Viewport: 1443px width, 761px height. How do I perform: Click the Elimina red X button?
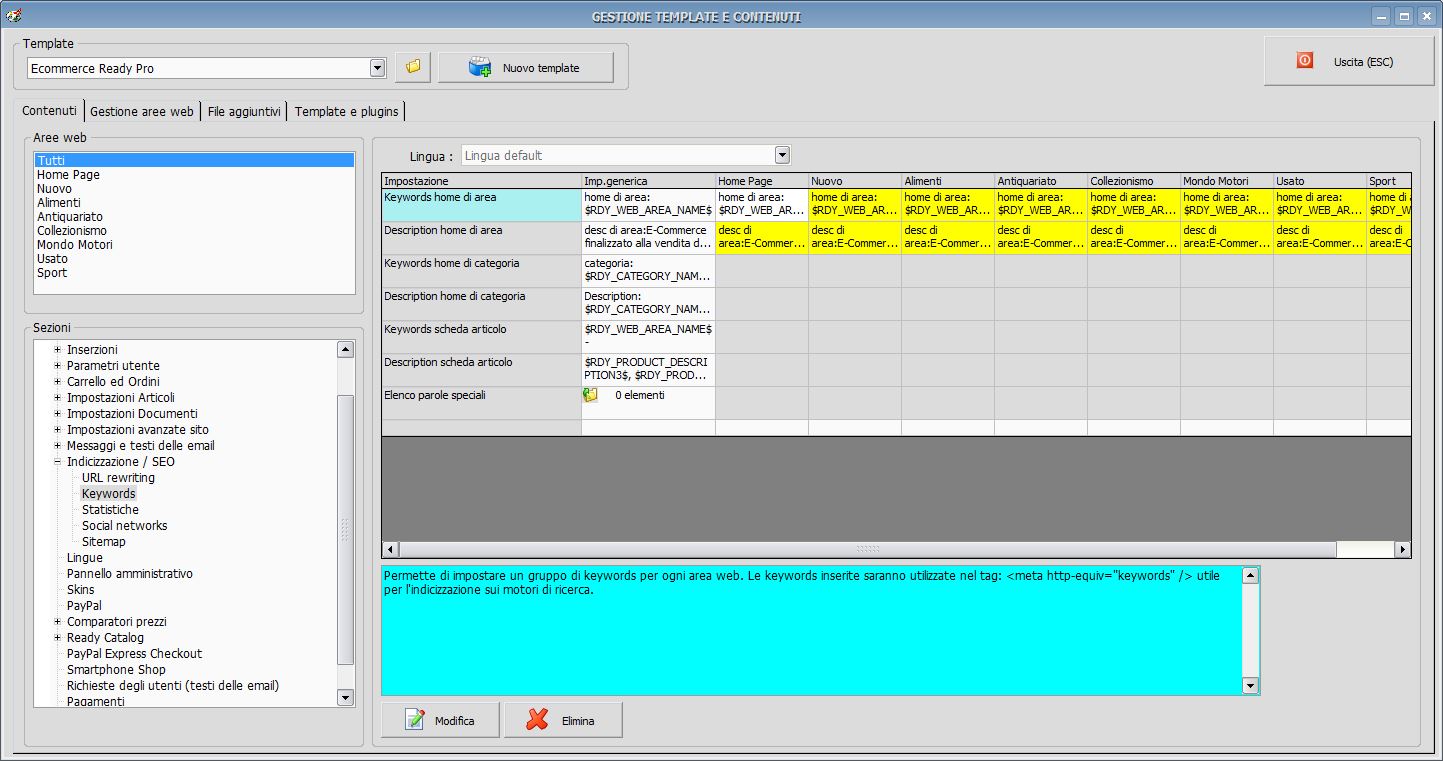[563, 720]
